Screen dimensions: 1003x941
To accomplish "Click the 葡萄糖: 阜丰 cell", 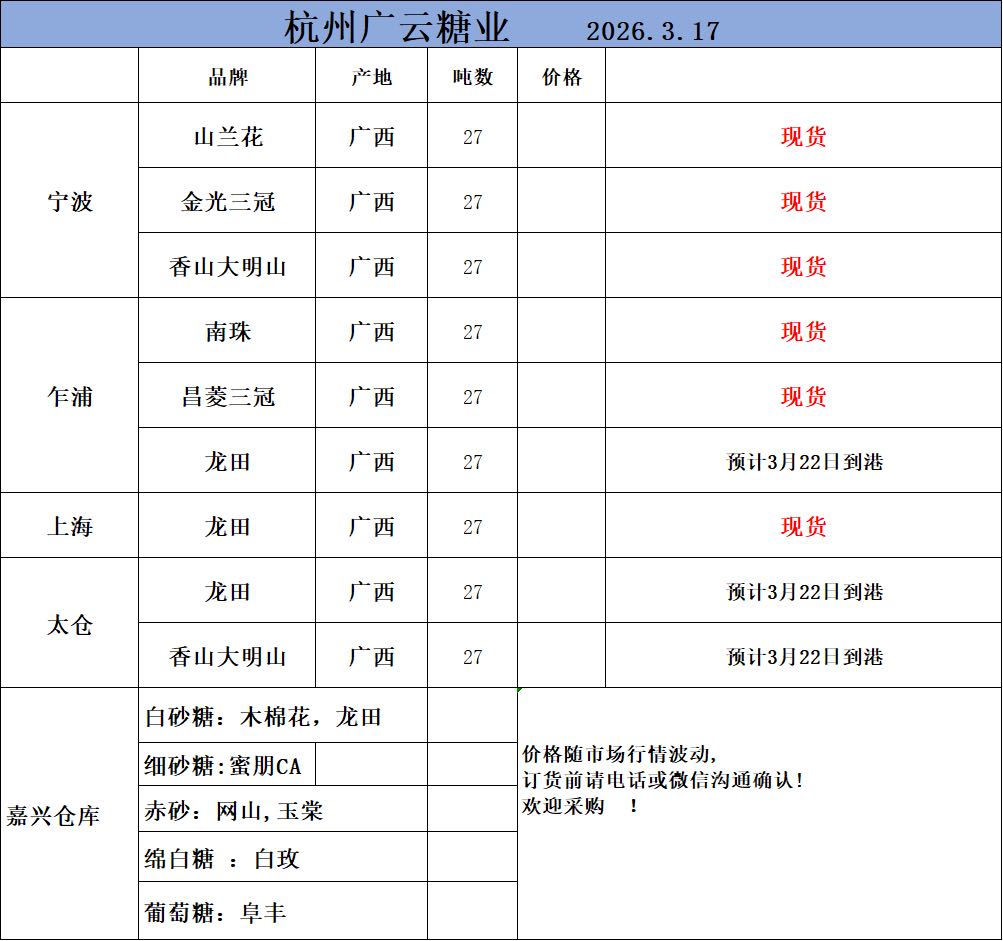I will click(215, 912).
